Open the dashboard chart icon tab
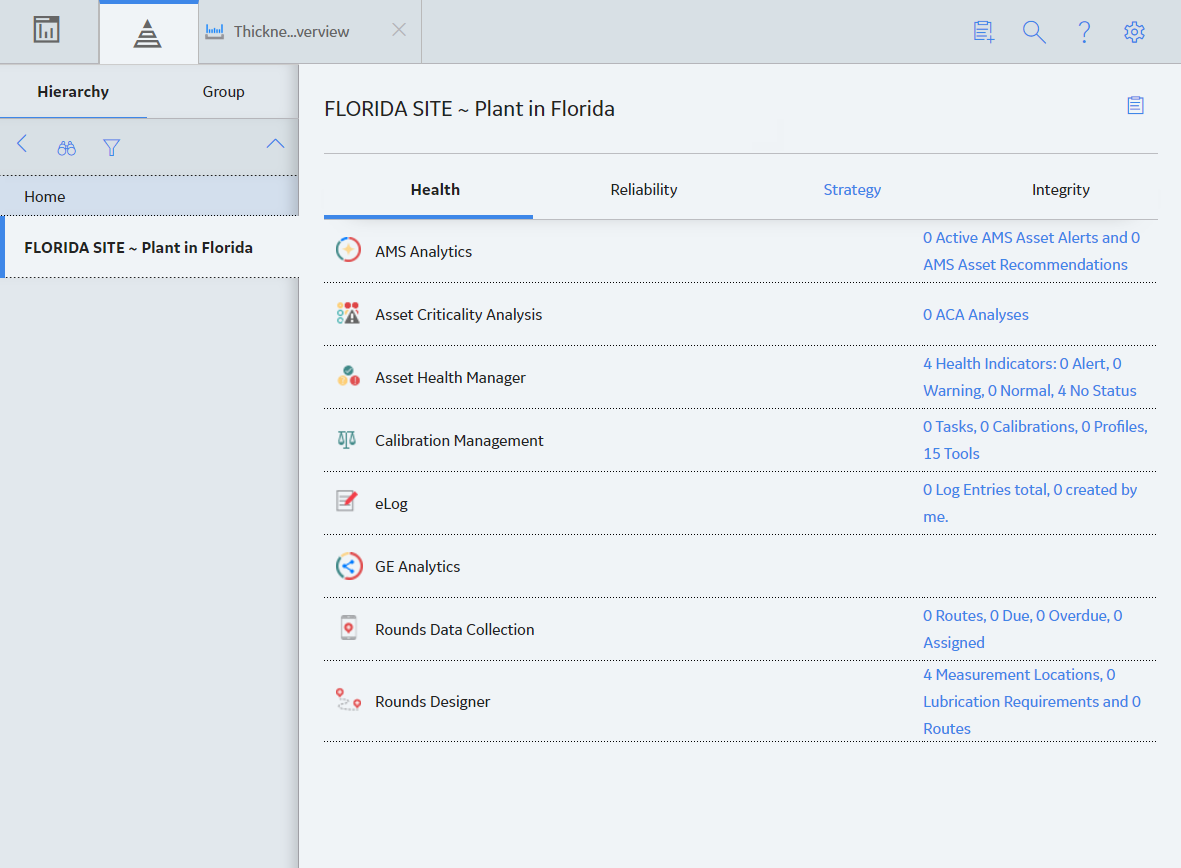This screenshot has height=868, width=1181. point(47,31)
